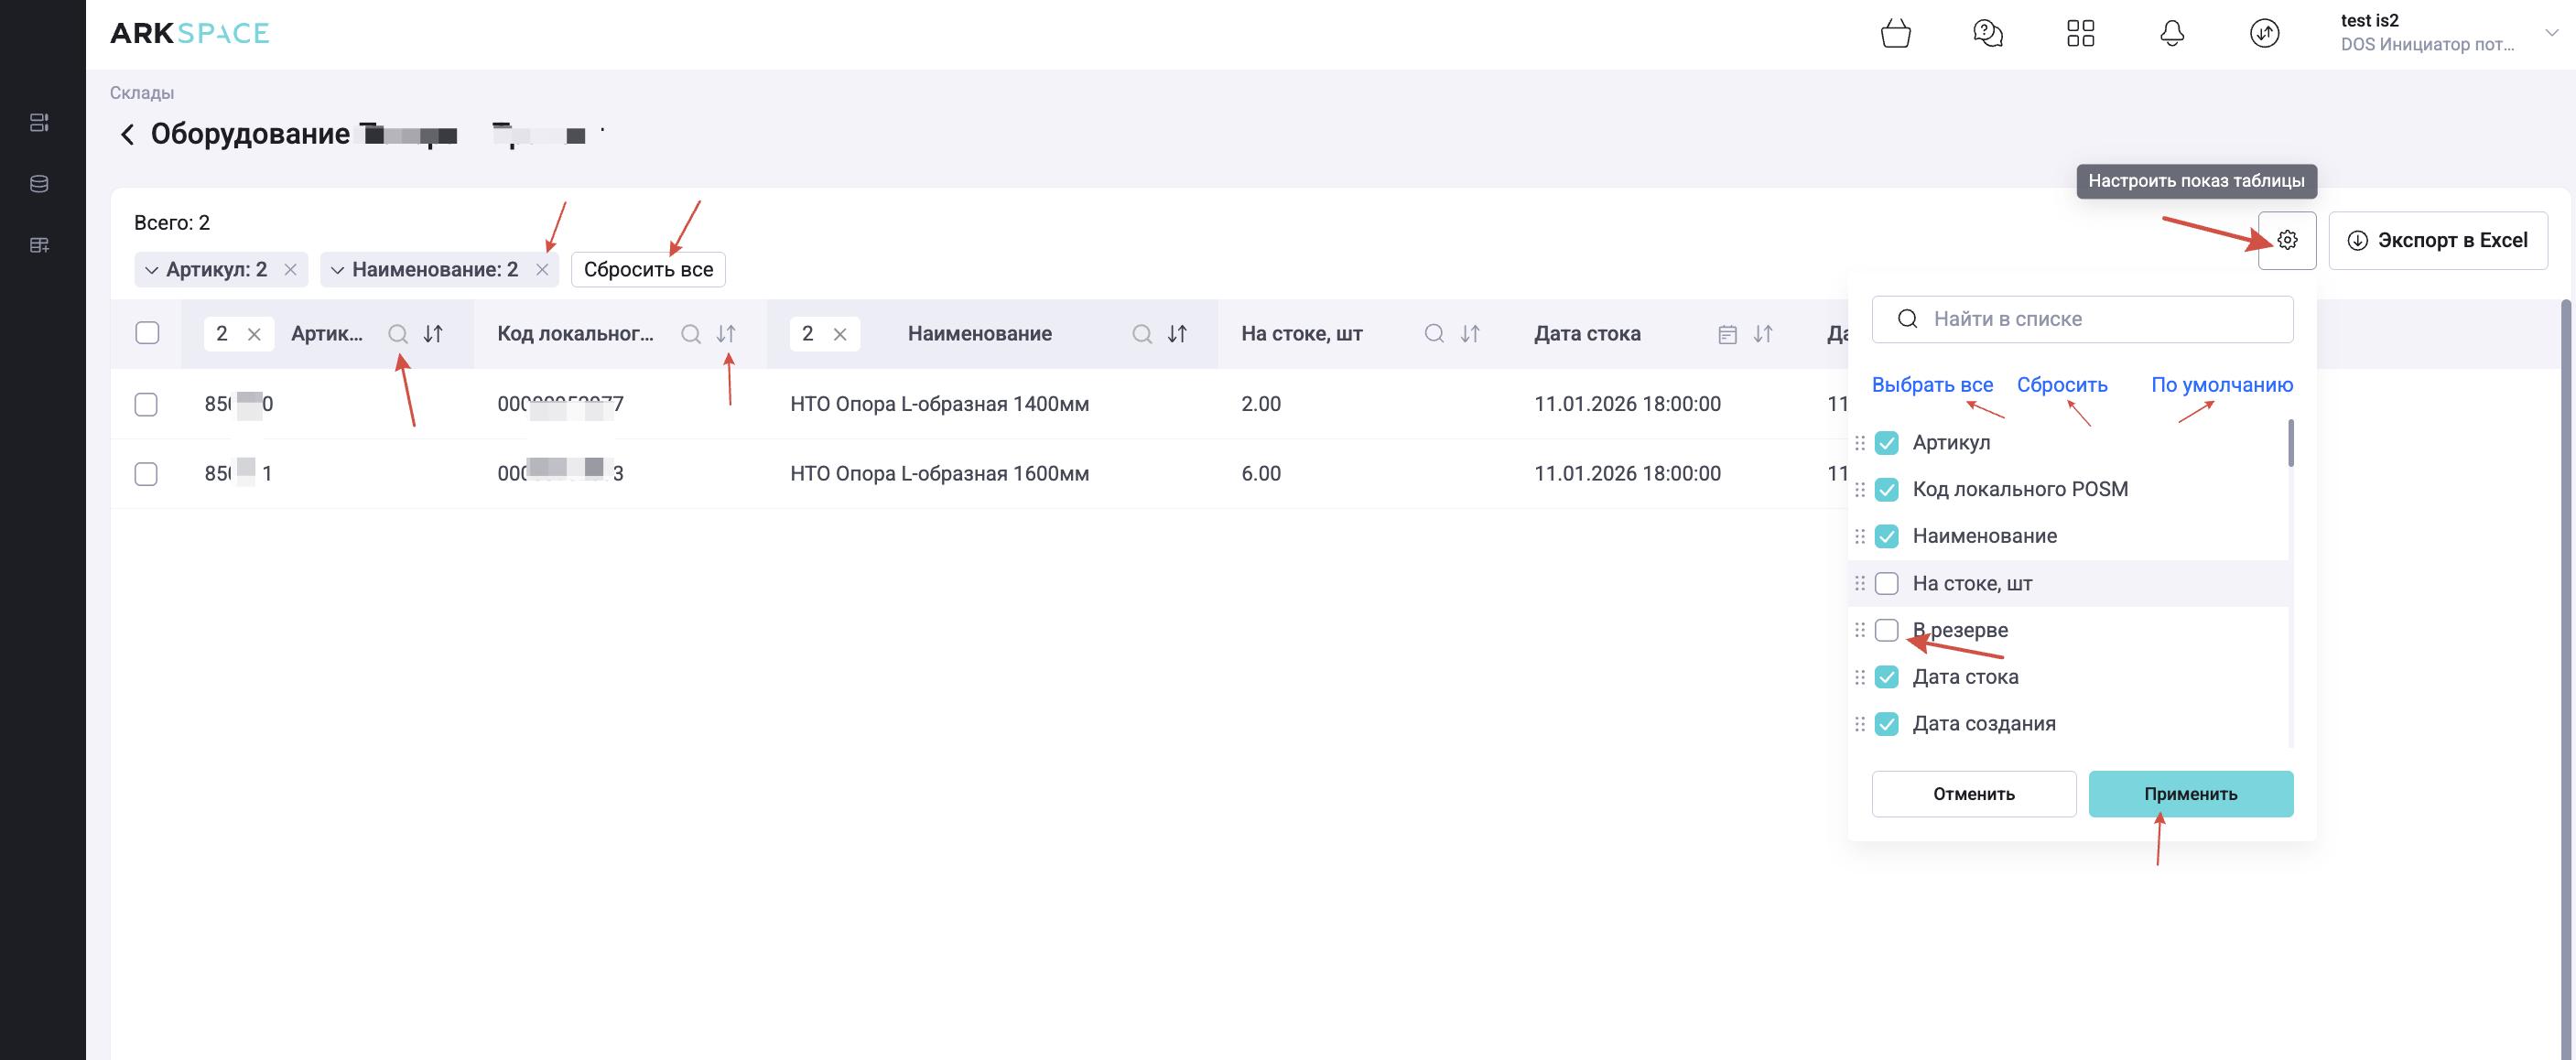Click the table settings gear icon
The width and height of the screenshot is (2576, 1060).
(x=2287, y=240)
